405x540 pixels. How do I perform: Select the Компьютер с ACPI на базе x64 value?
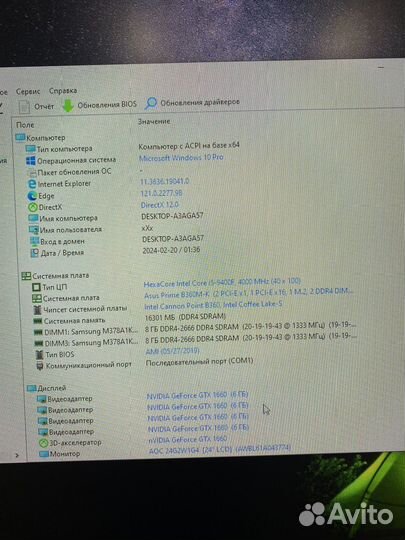(189, 146)
